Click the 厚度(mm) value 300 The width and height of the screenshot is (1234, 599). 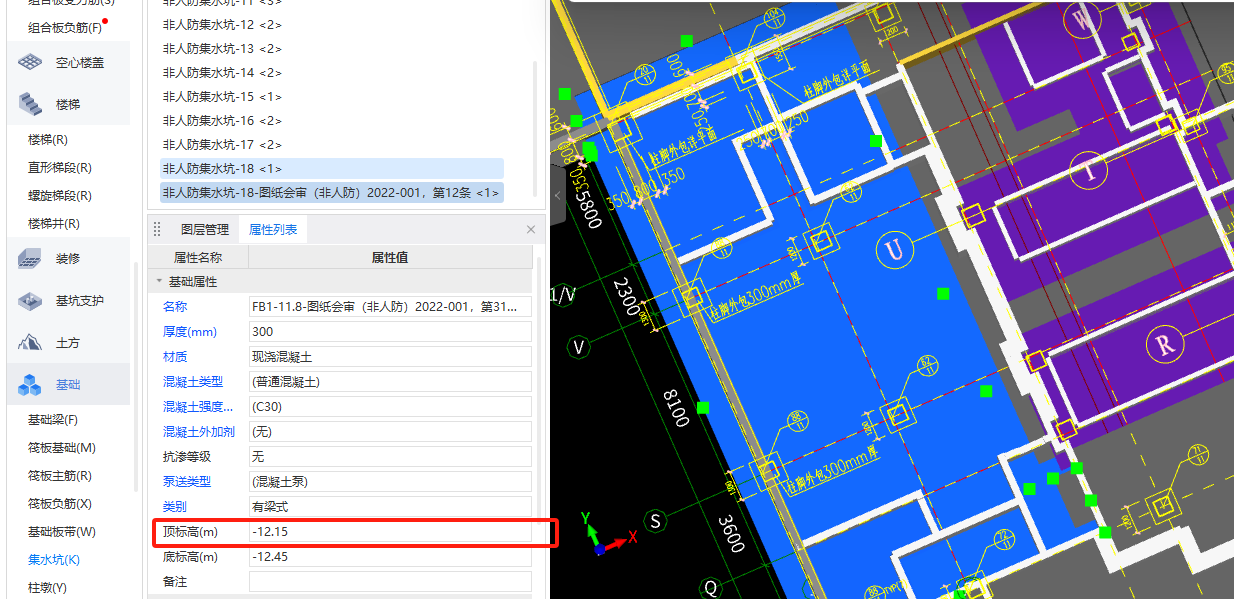click(x=390, y=332)
